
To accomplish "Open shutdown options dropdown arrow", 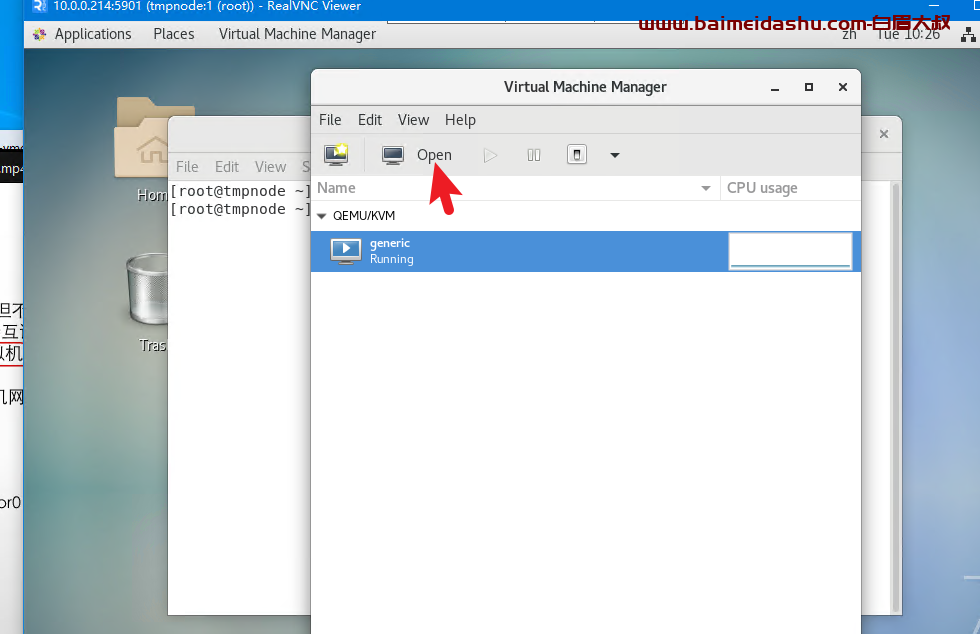I will pyautogui.click(x=615, y=155).
